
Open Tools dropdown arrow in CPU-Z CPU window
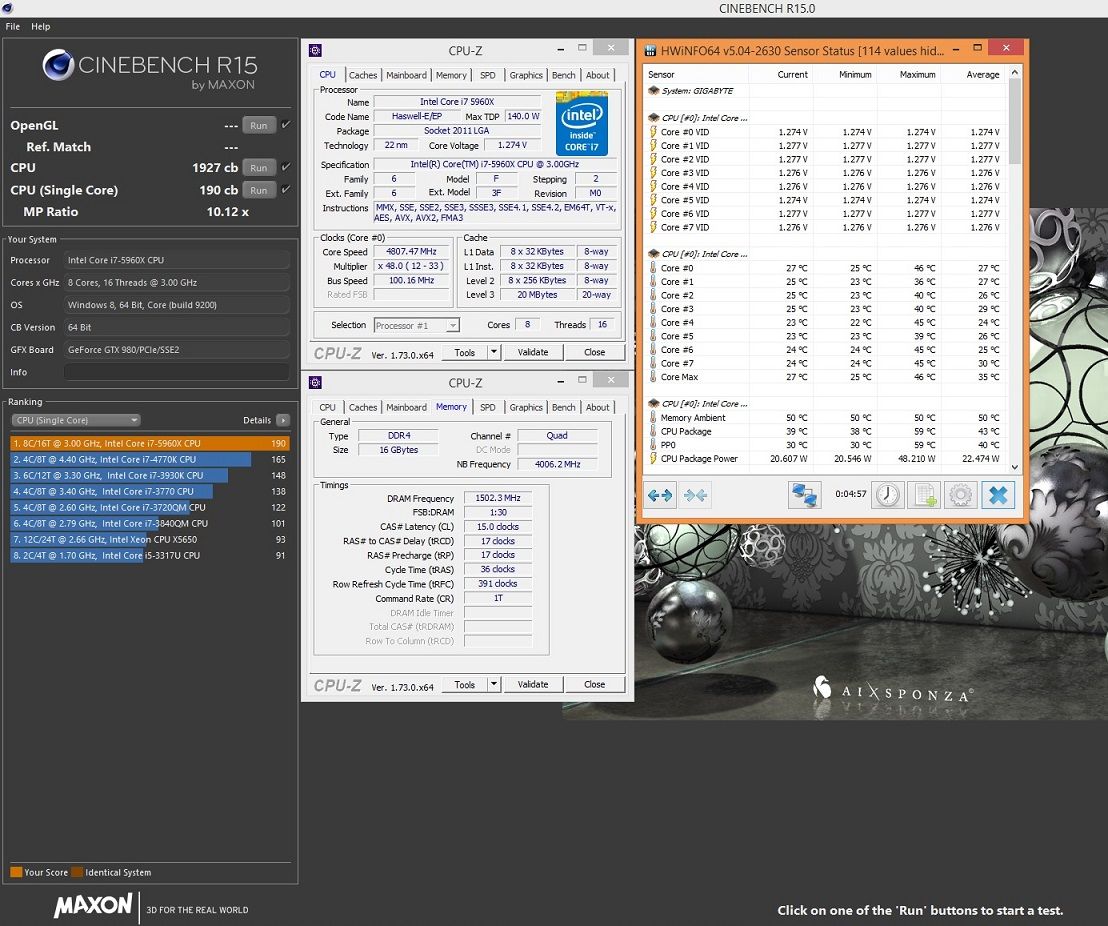click(x=494, y=352)
